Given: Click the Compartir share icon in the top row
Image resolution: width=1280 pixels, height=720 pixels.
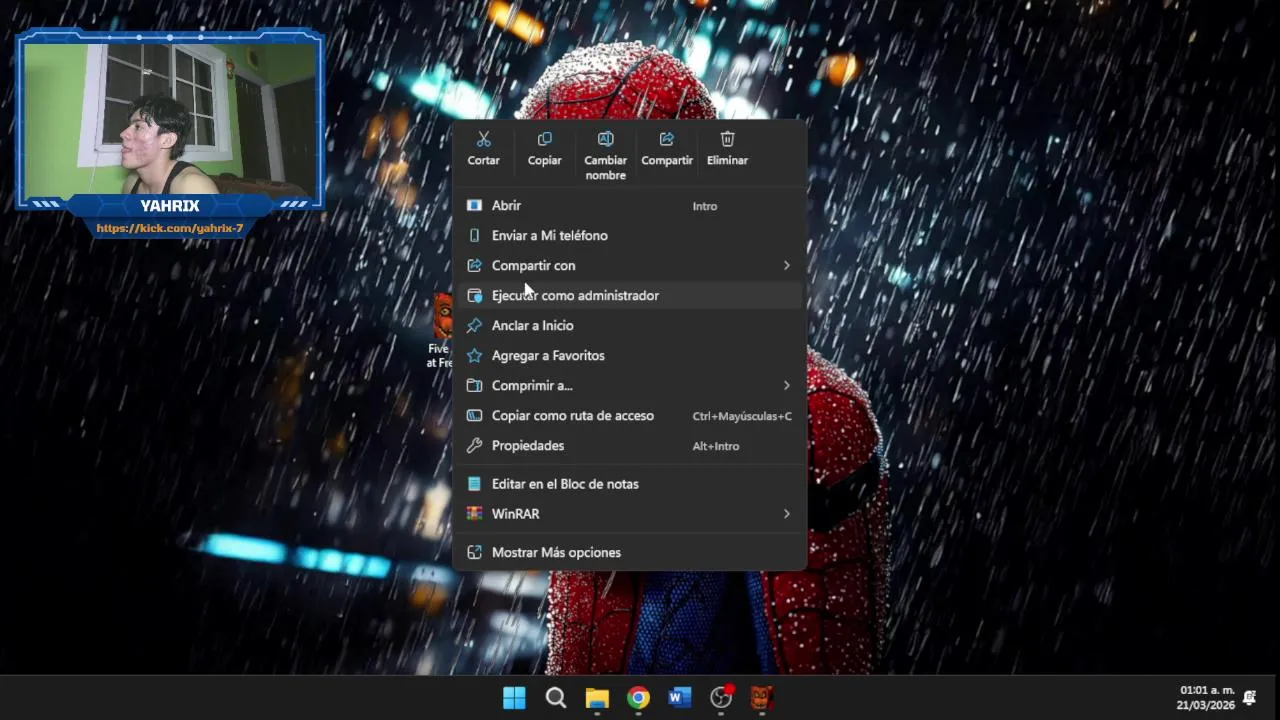Looking at the screenshot, I should point(667,140).
